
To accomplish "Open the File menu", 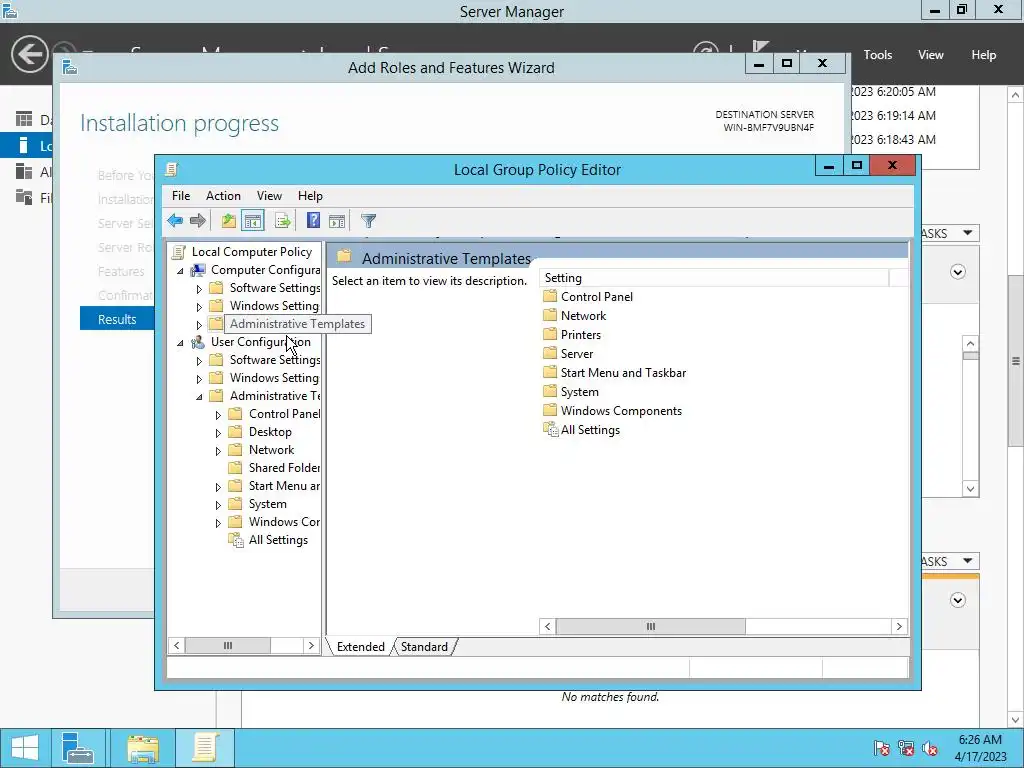I will point(181,196).
